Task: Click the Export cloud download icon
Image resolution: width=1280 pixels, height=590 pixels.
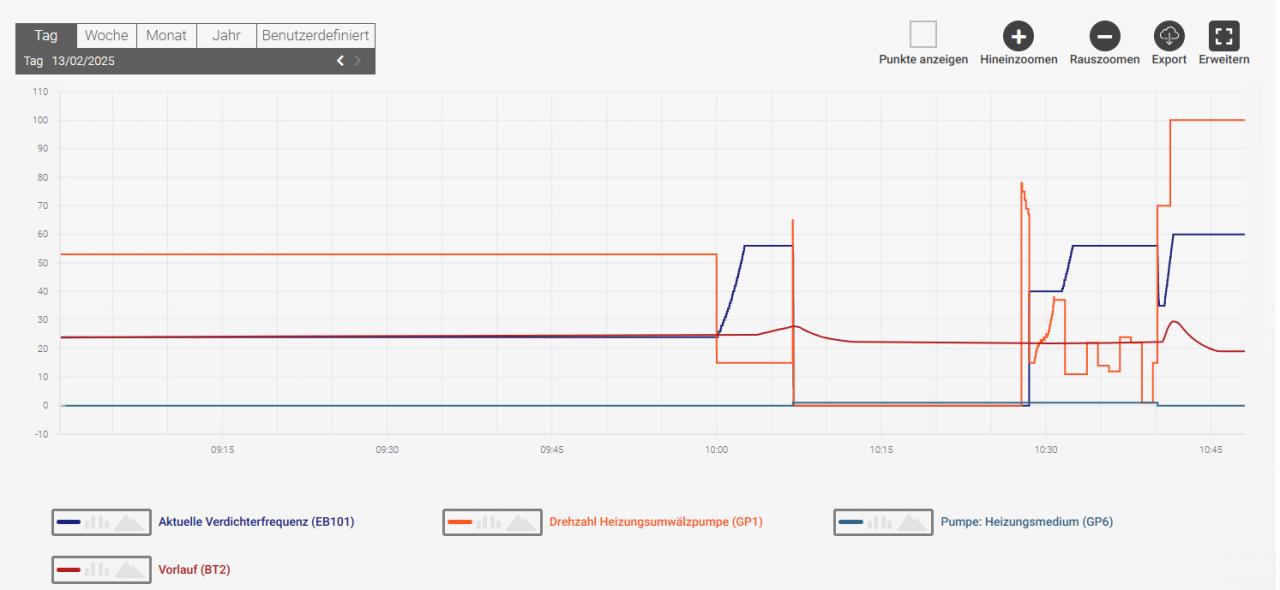Action: coord(1168,35)
